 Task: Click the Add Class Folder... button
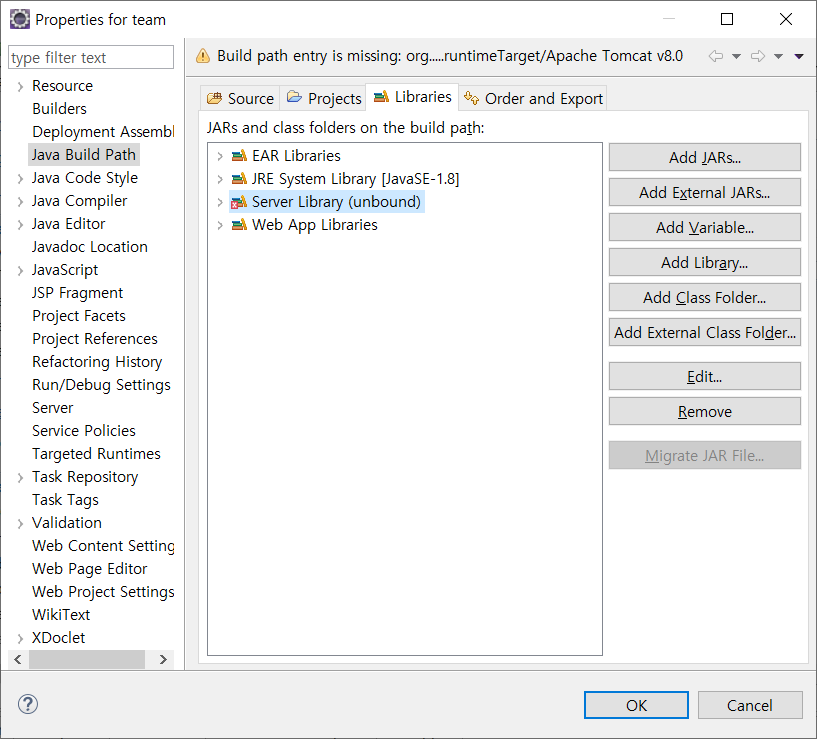704,297
